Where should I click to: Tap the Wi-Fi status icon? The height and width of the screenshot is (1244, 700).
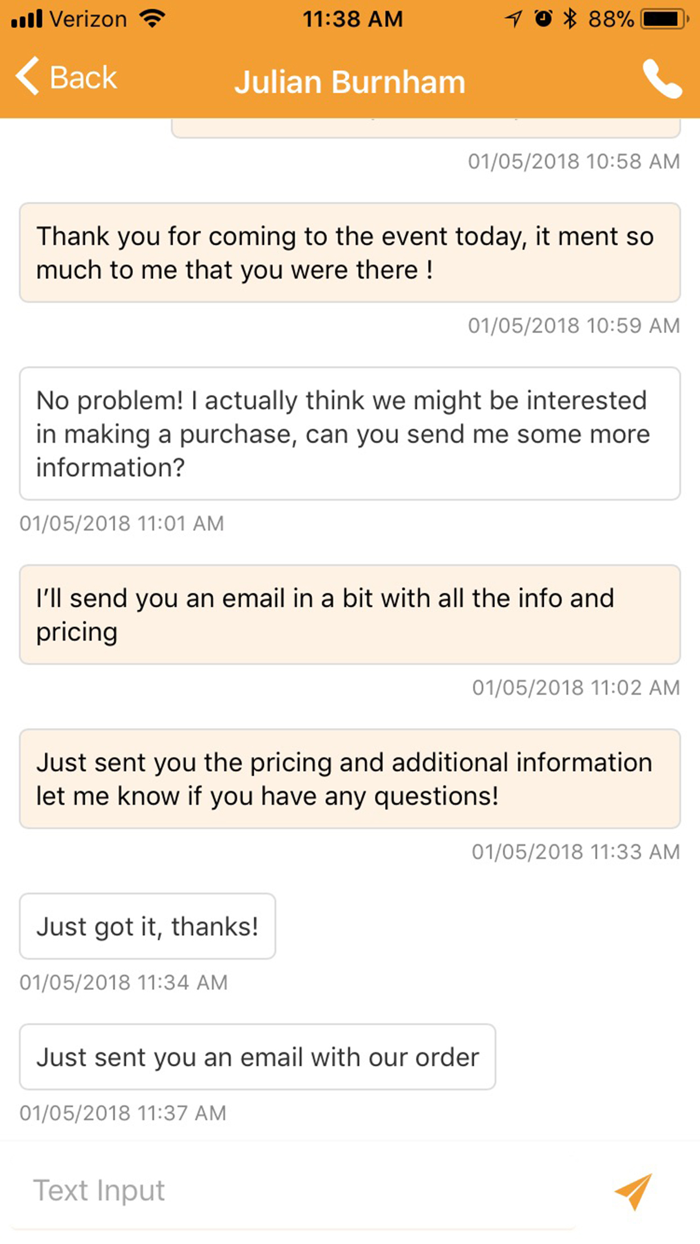point(152,19)
